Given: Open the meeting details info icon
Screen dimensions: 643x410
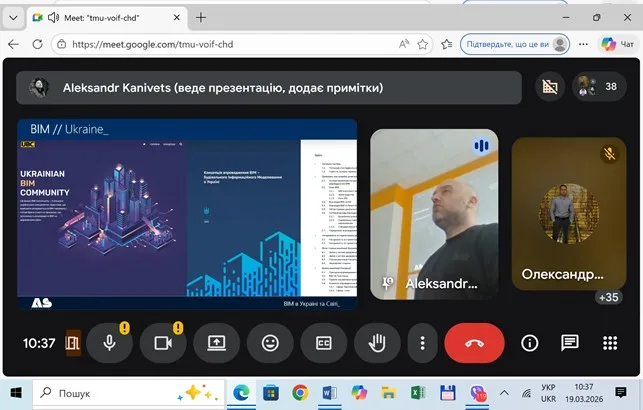Looking at the screenshot, I should [530, 343].
